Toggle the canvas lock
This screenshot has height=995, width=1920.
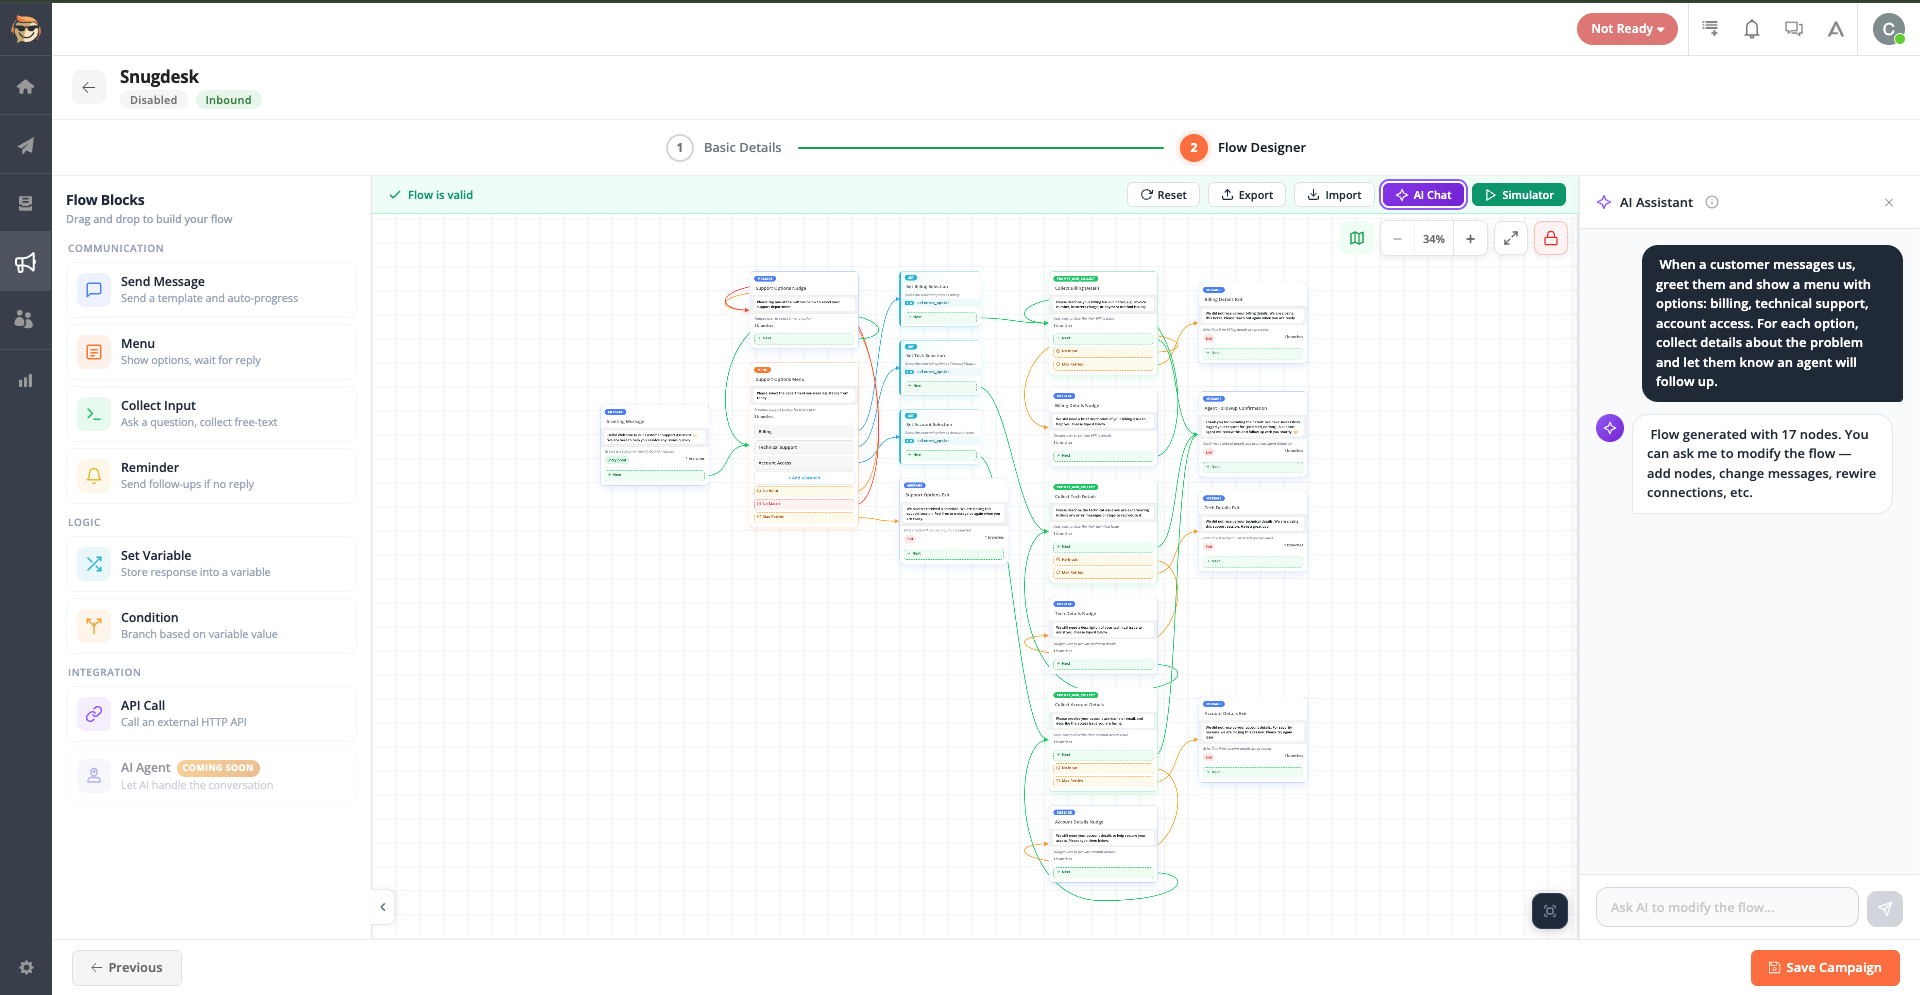point(1551,239)
